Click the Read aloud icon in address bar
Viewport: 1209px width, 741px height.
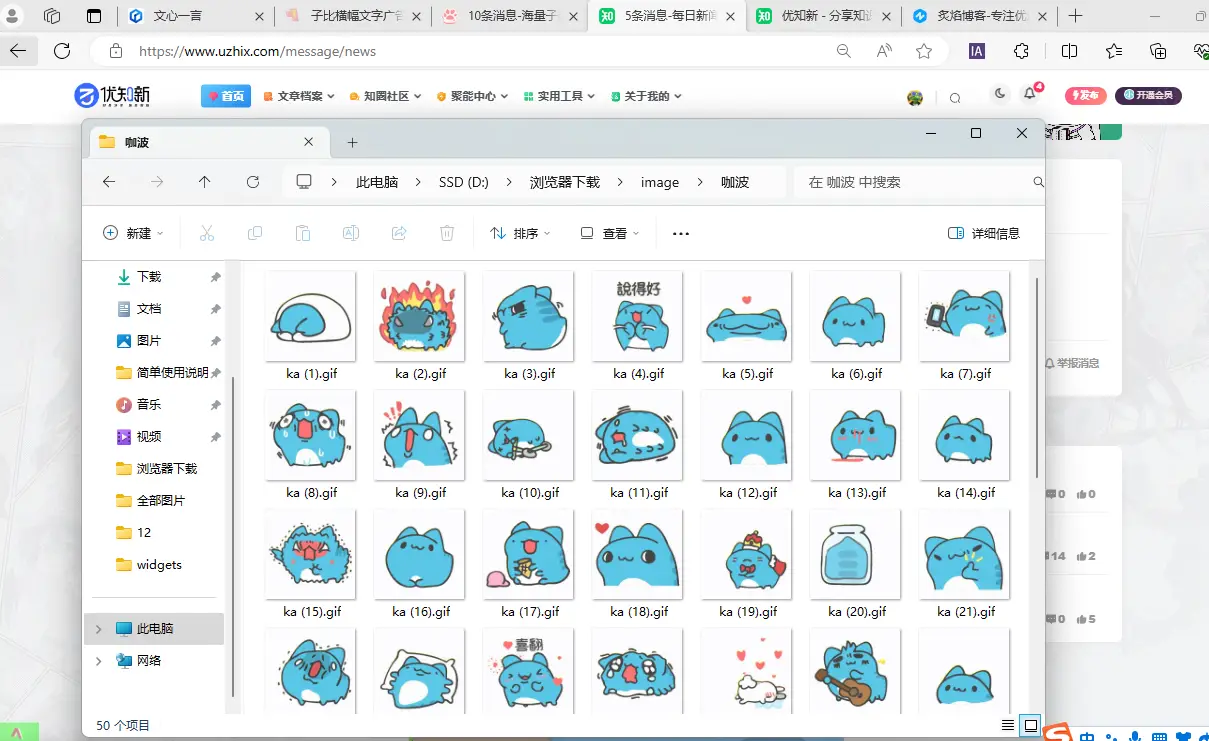884,51
